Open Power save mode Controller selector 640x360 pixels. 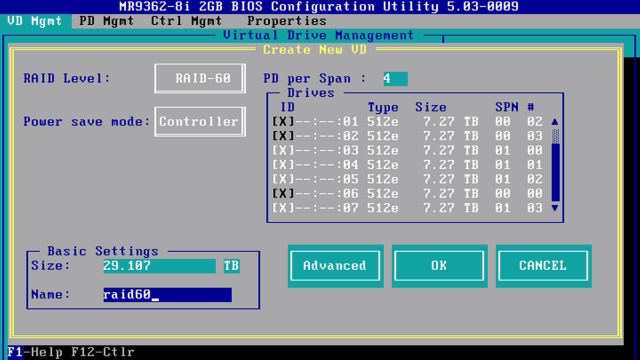click(x=200, y=122)
